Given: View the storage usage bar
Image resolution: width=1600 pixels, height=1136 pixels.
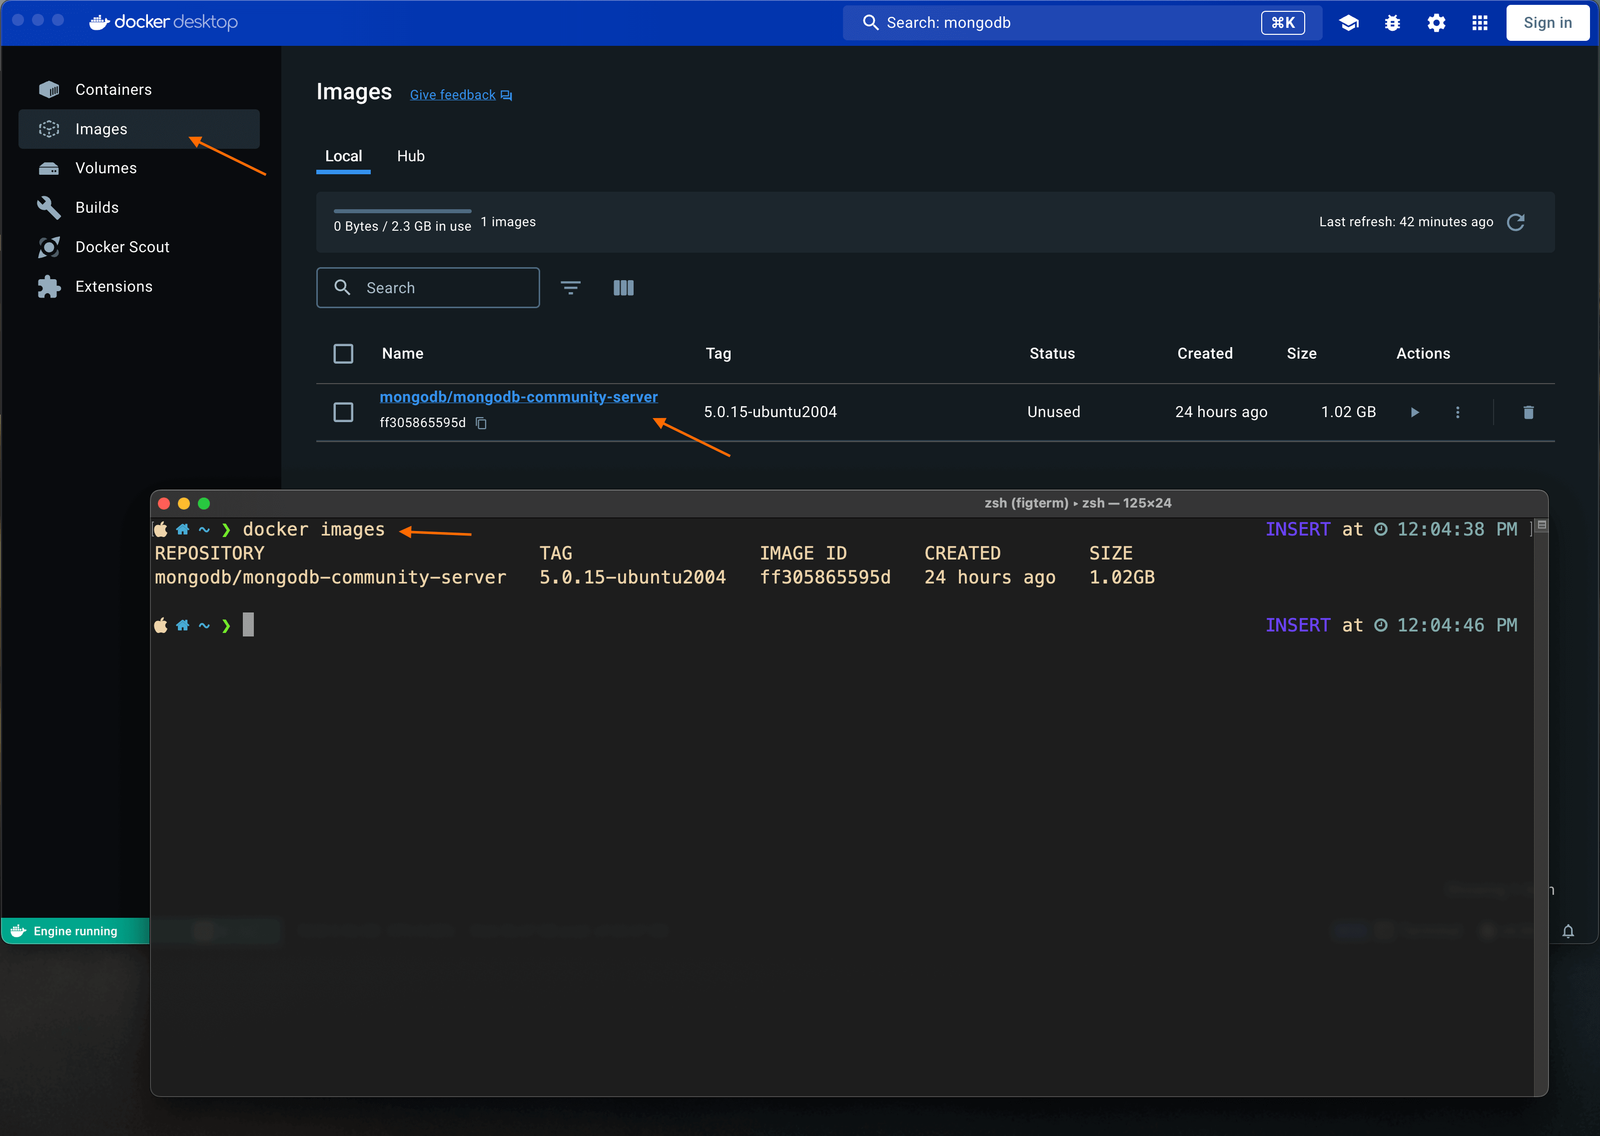Looking at the screenshot, I should point(402,213).
